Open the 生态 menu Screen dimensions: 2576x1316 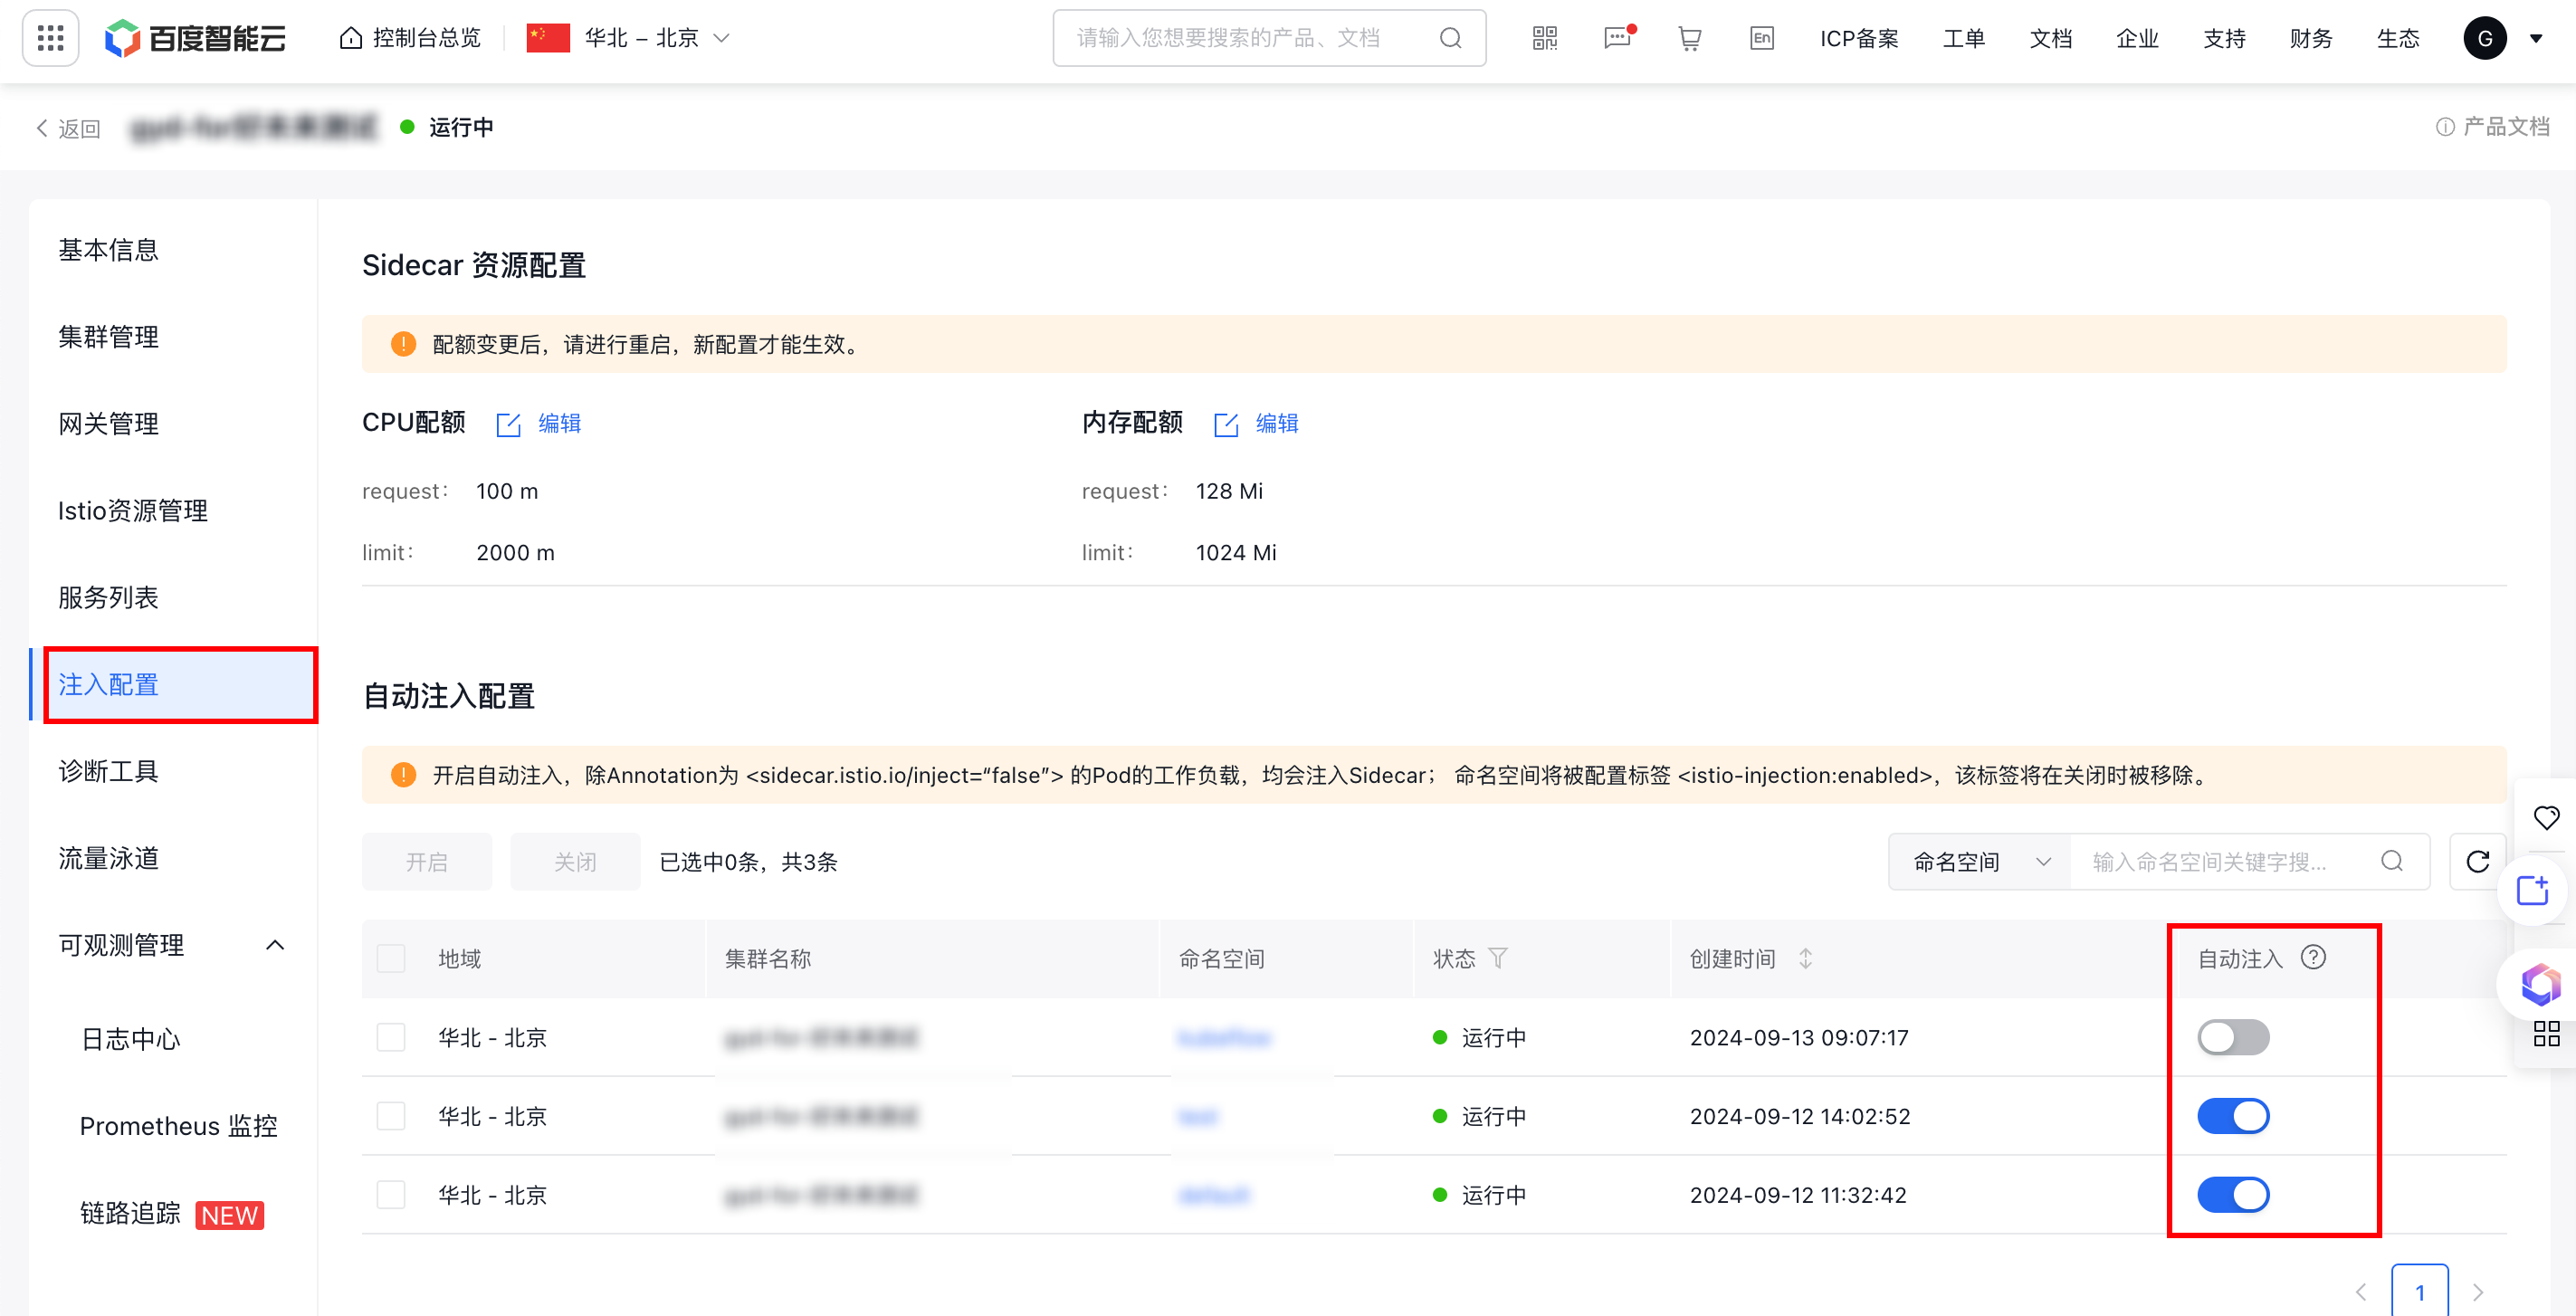(2398, 38)
